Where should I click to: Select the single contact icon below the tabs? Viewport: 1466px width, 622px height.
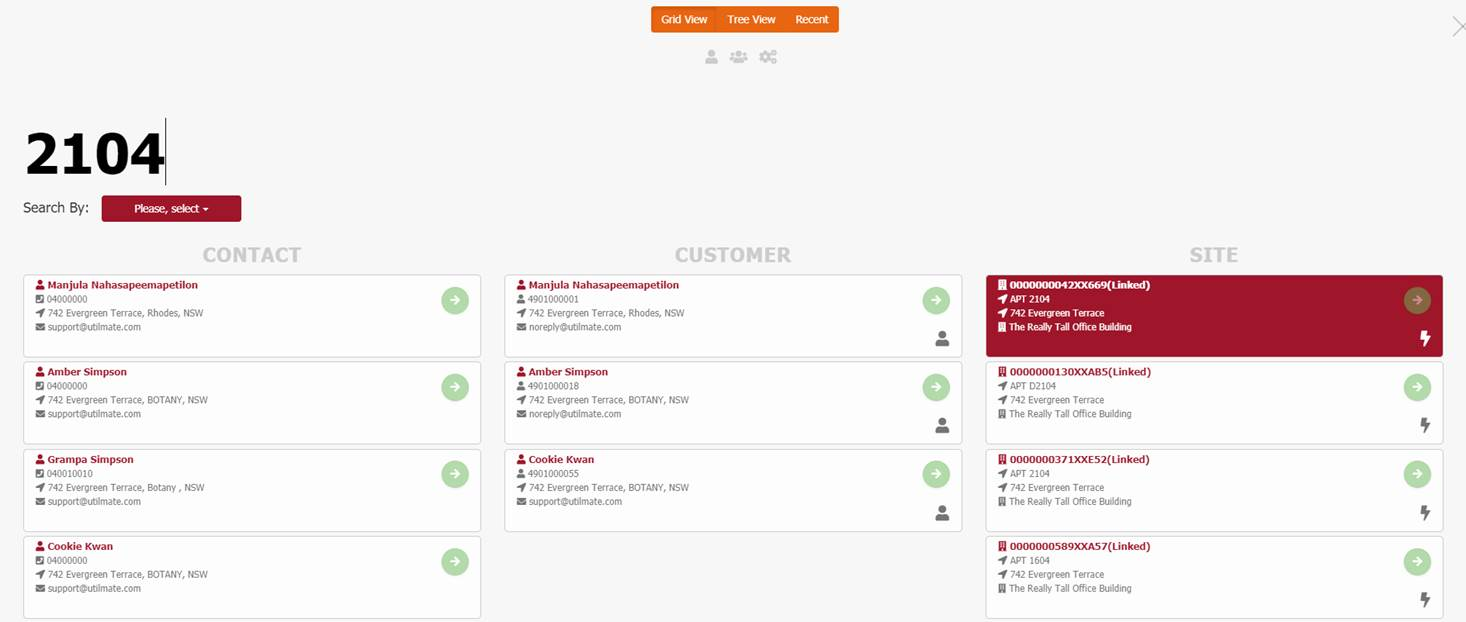click(711, 57)
